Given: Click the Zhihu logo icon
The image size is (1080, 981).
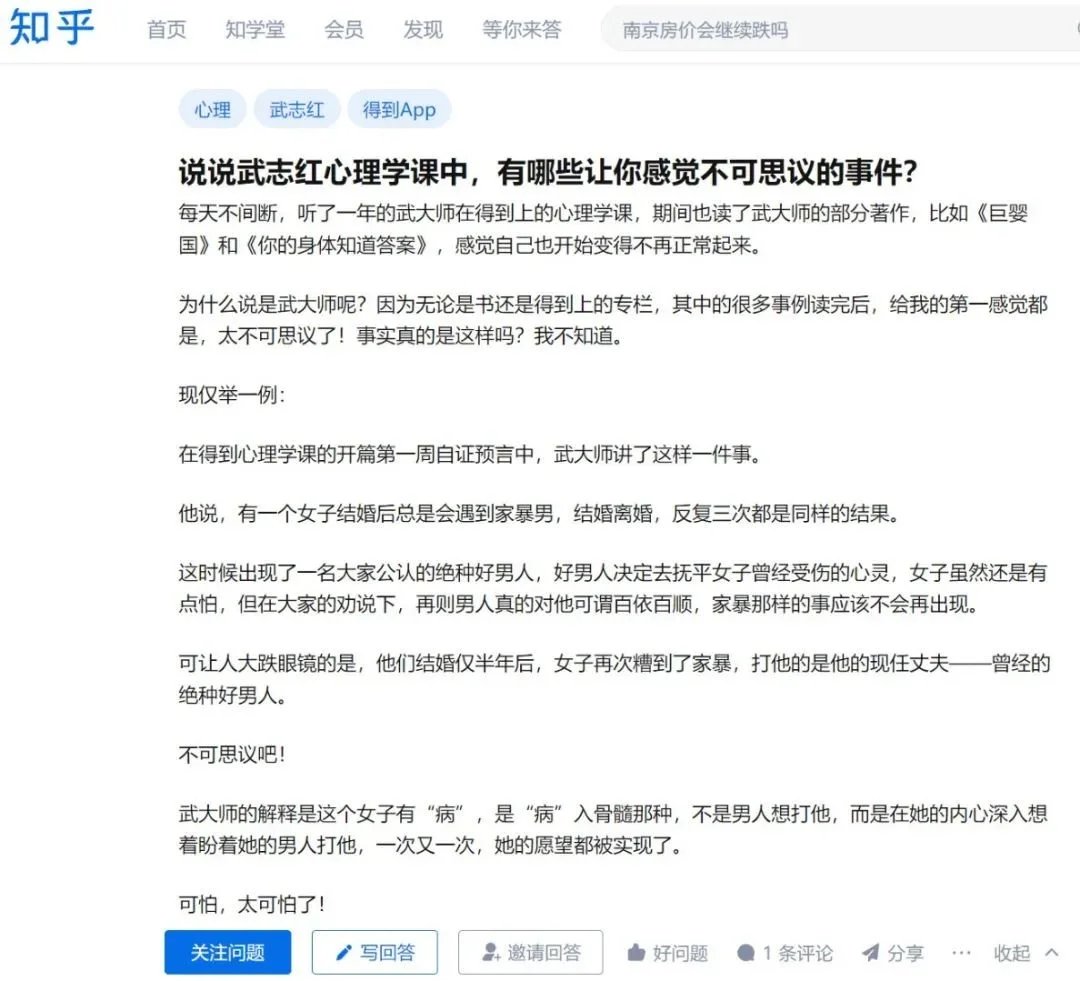Looking at the screenshot, I should (50, 28).
